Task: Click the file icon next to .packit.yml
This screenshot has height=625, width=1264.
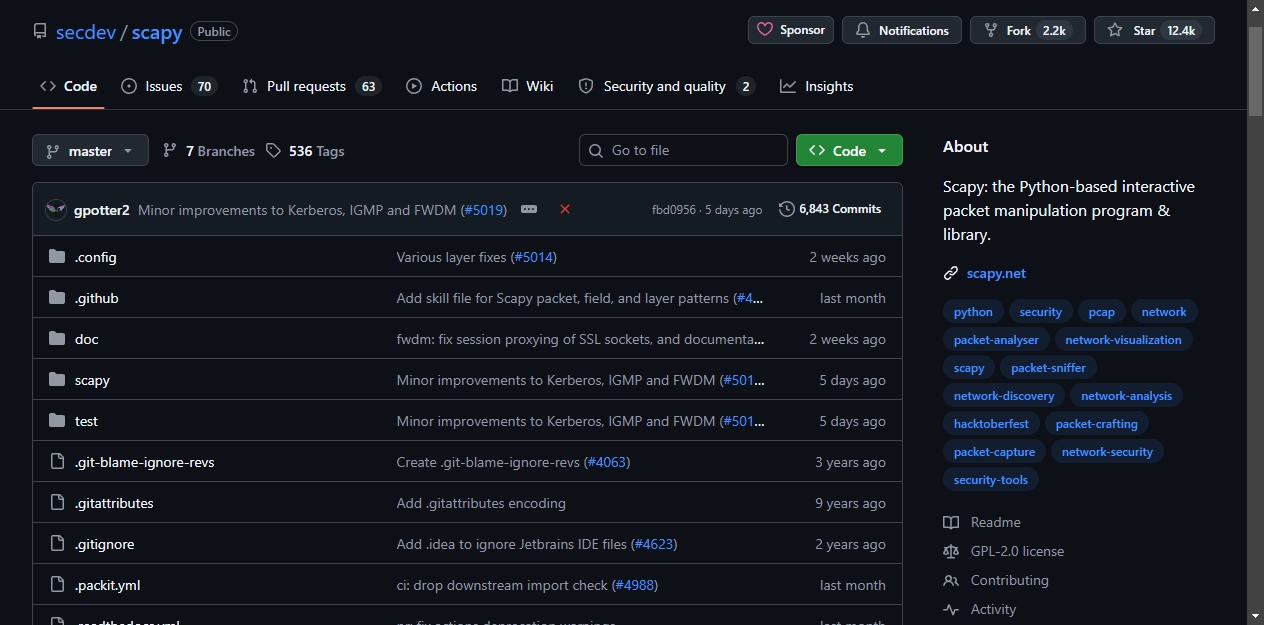Action: point(57,585)
